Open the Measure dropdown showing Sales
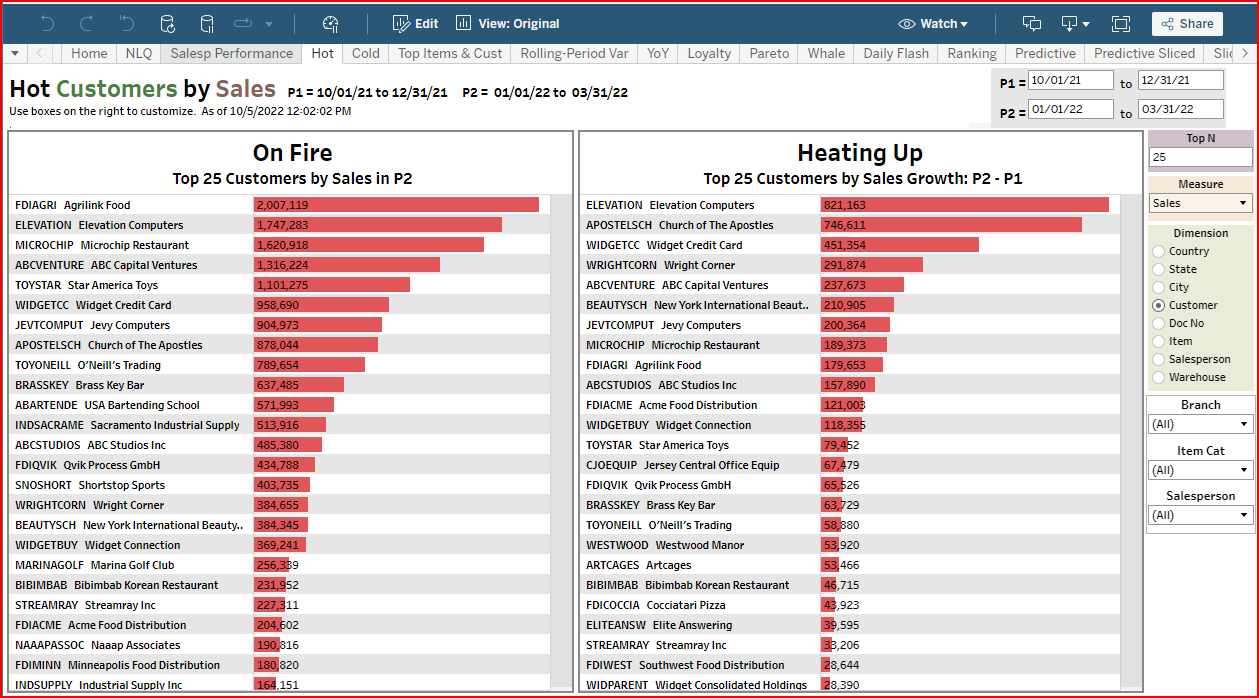This screenshot has width=1259, height=698. pos(1200,204)
